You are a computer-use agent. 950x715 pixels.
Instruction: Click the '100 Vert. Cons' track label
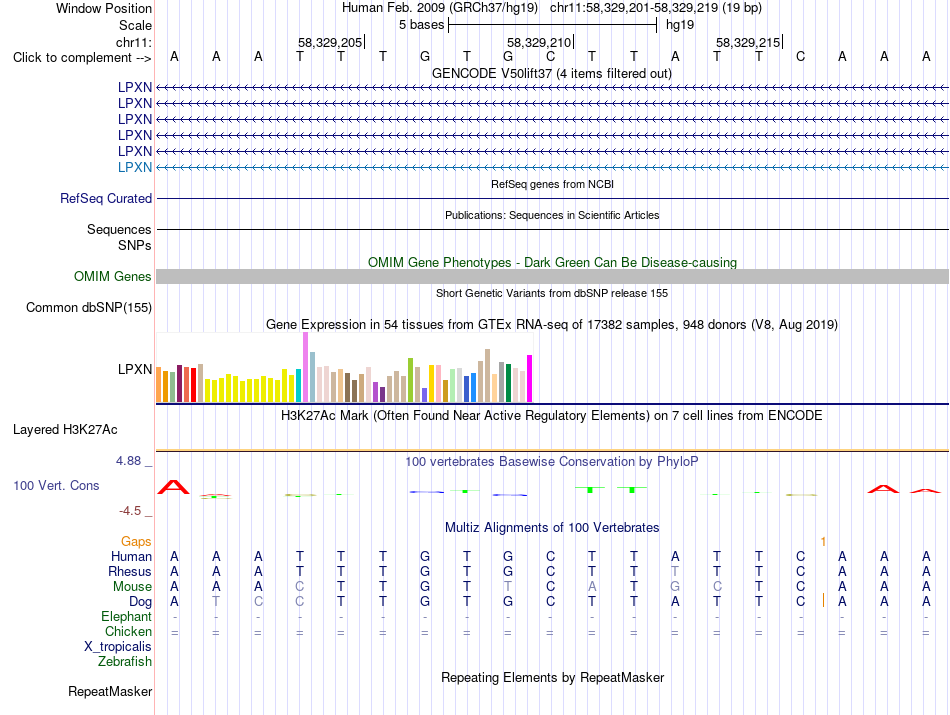56,485
